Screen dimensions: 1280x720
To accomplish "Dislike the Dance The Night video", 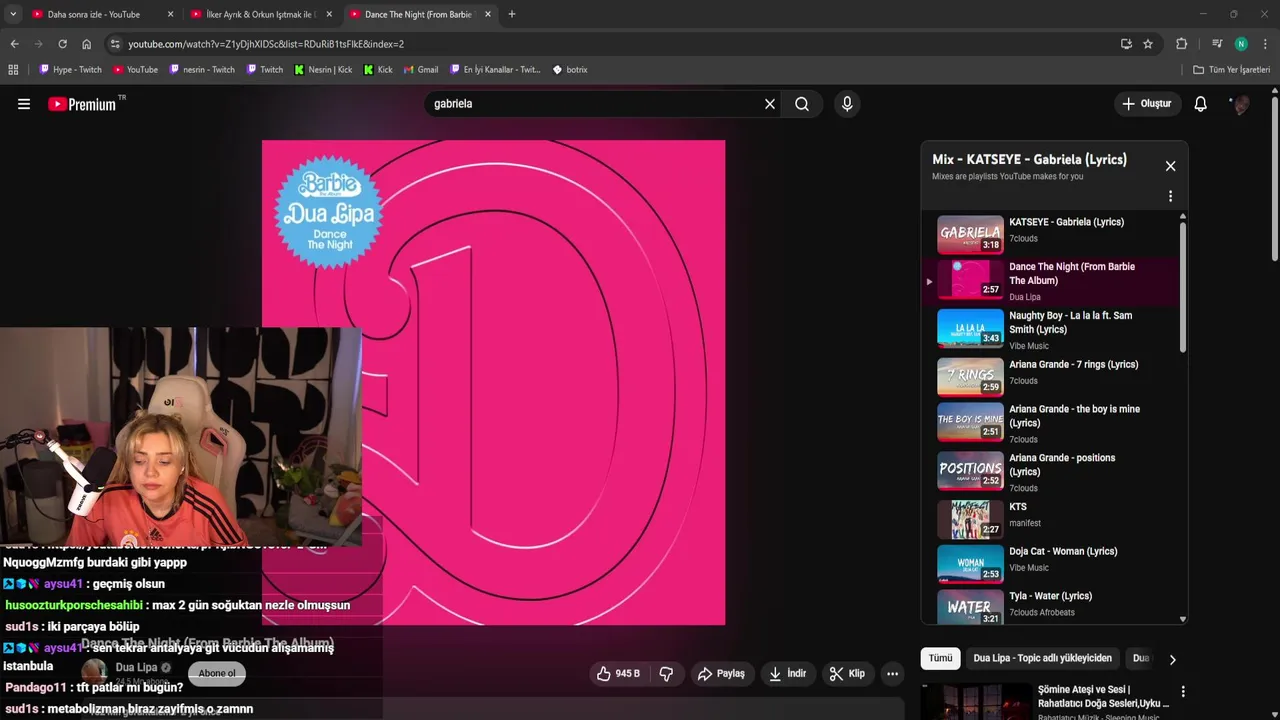I will (666, 674).
